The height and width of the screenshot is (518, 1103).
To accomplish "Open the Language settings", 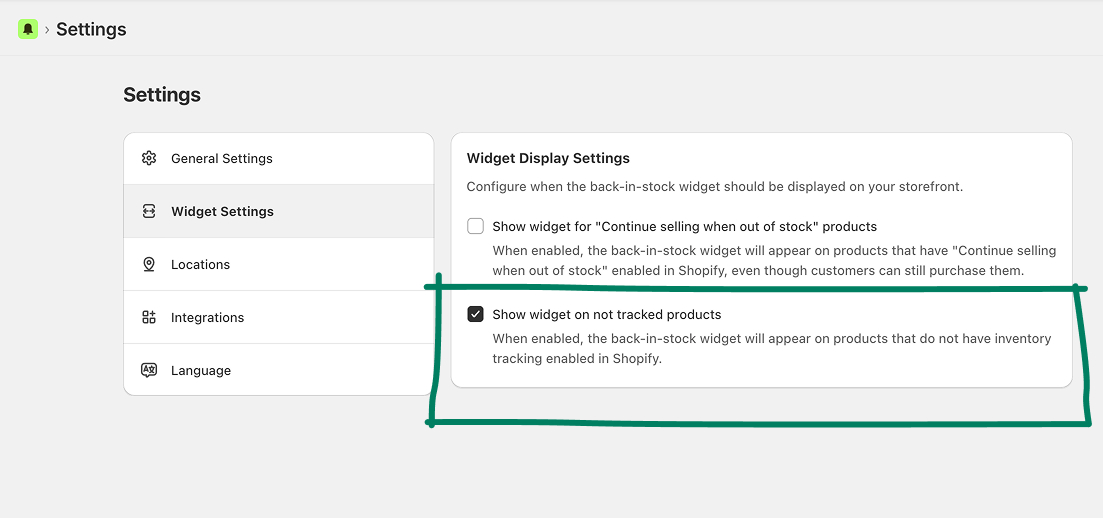I will click(x=200, y=370).
